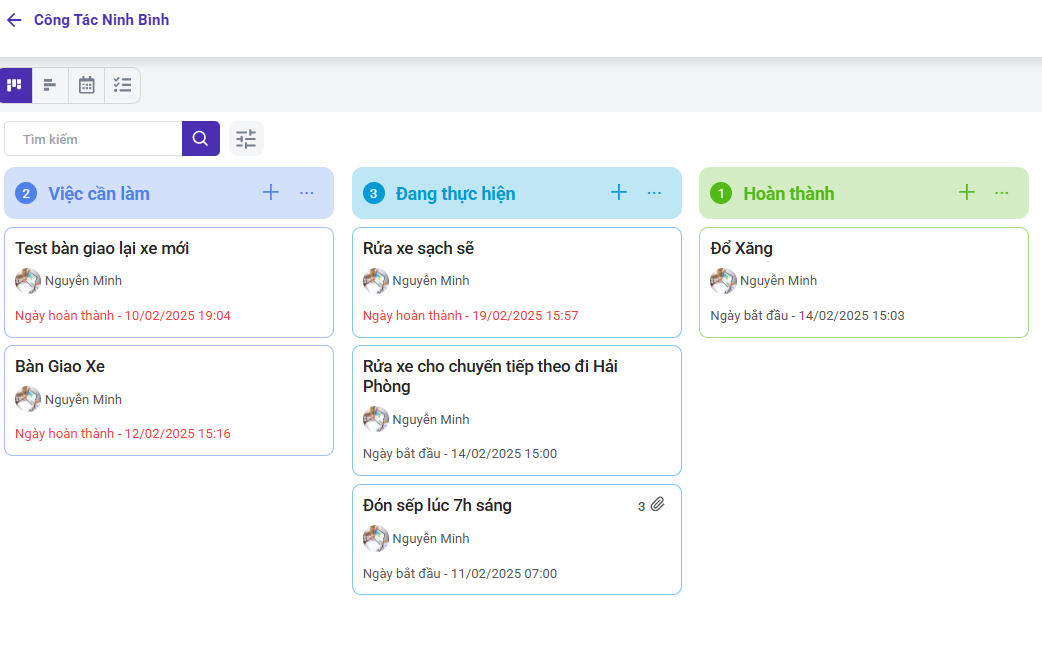Switch to checklist list view
The height and width of the screenshot is (651, 1042).
[x=122, y=85]
